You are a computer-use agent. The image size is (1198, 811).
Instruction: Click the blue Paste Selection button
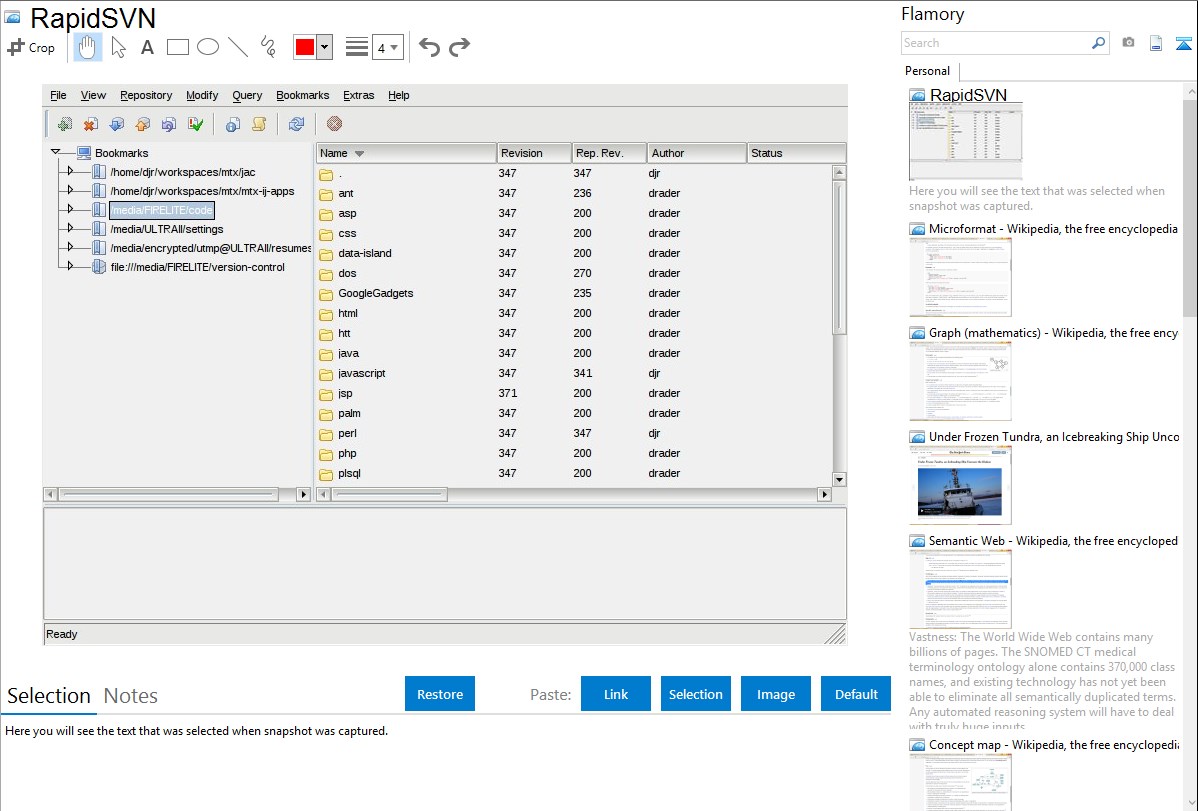click(x=695, y=694)
